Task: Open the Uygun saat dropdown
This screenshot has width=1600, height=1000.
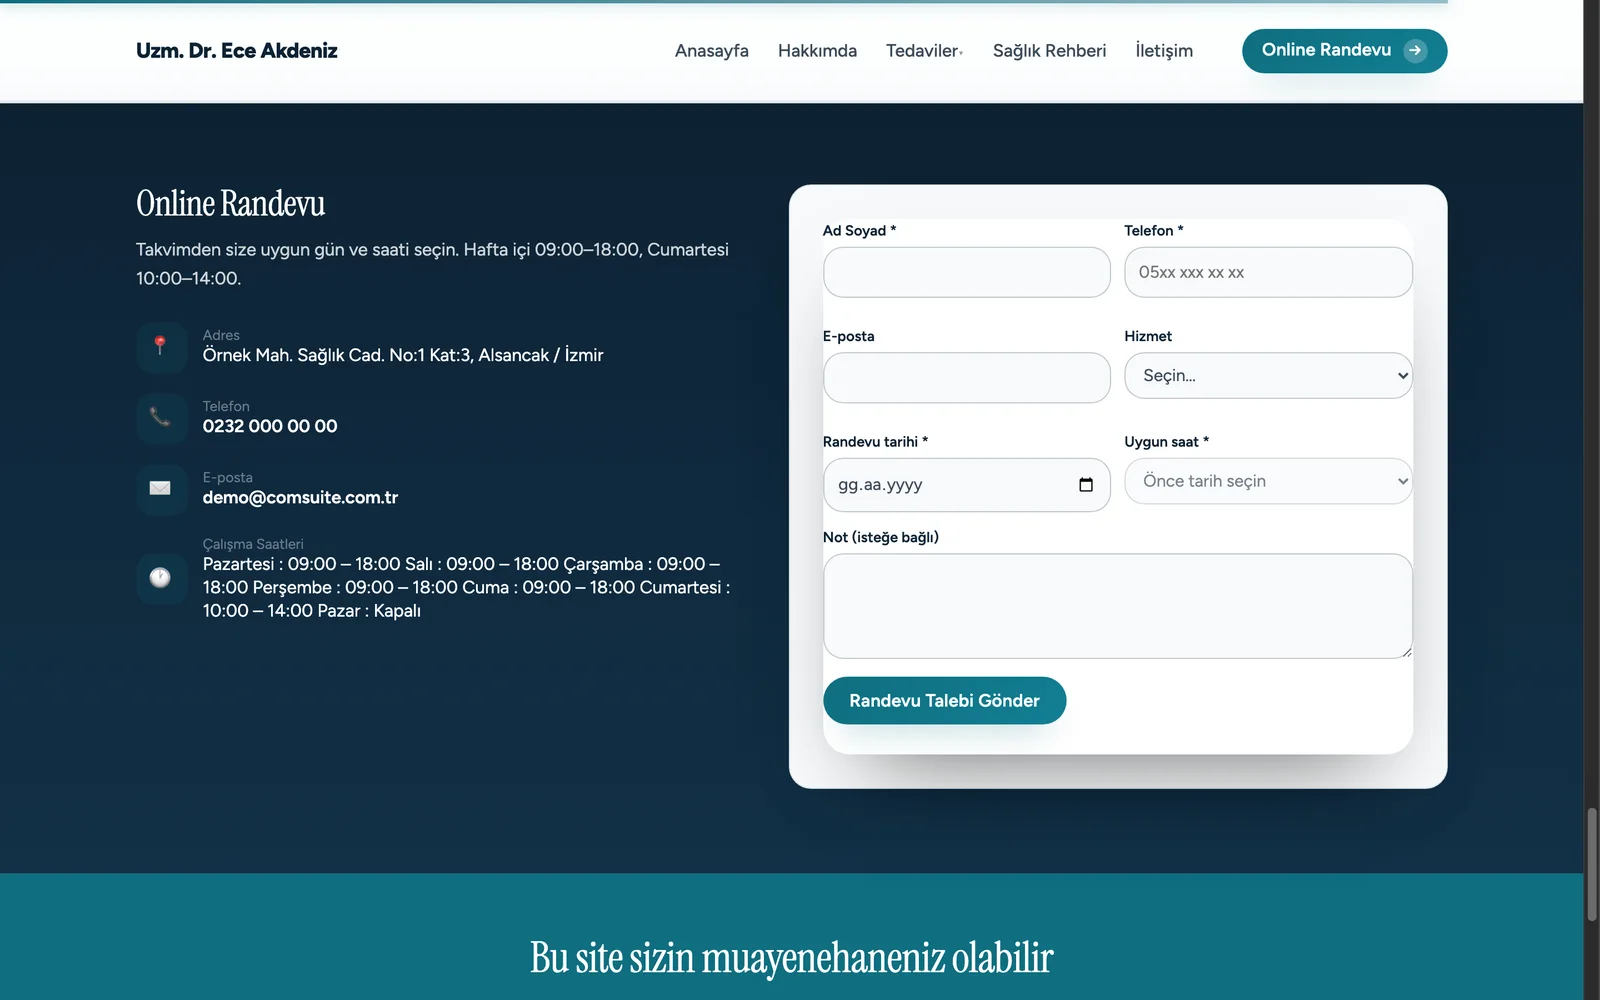Action: click(1268, 481)
